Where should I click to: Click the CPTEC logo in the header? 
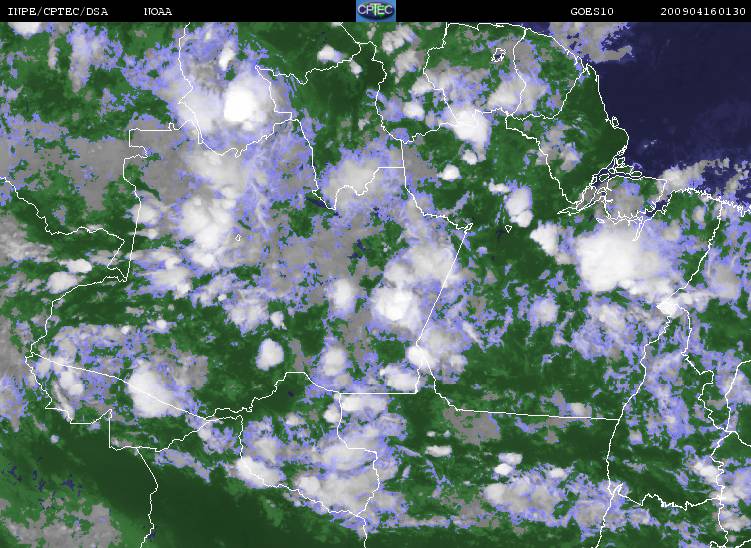(375, 11)
